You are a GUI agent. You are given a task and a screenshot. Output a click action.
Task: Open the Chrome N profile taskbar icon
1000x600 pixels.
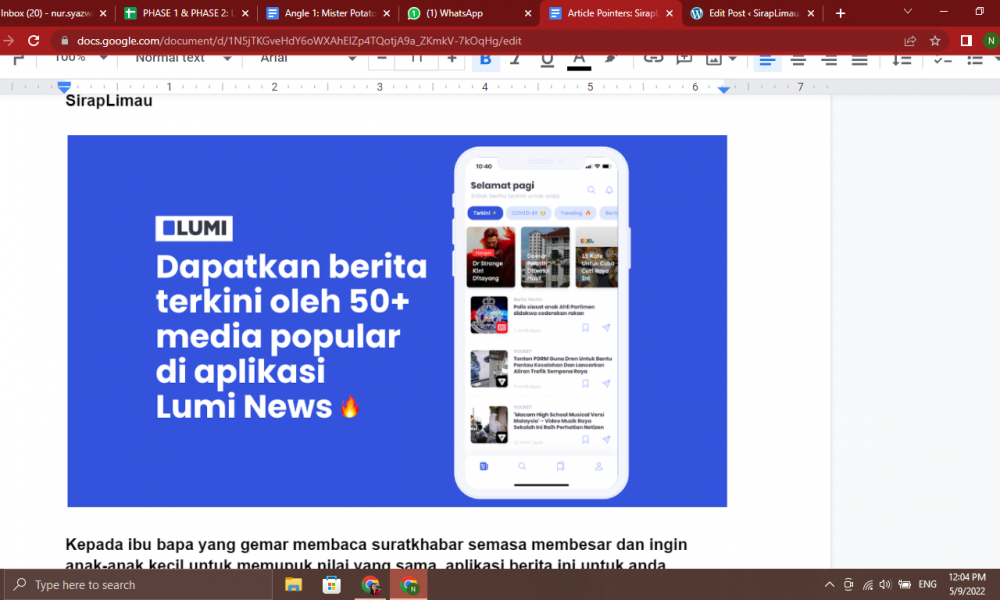[409, 585]
